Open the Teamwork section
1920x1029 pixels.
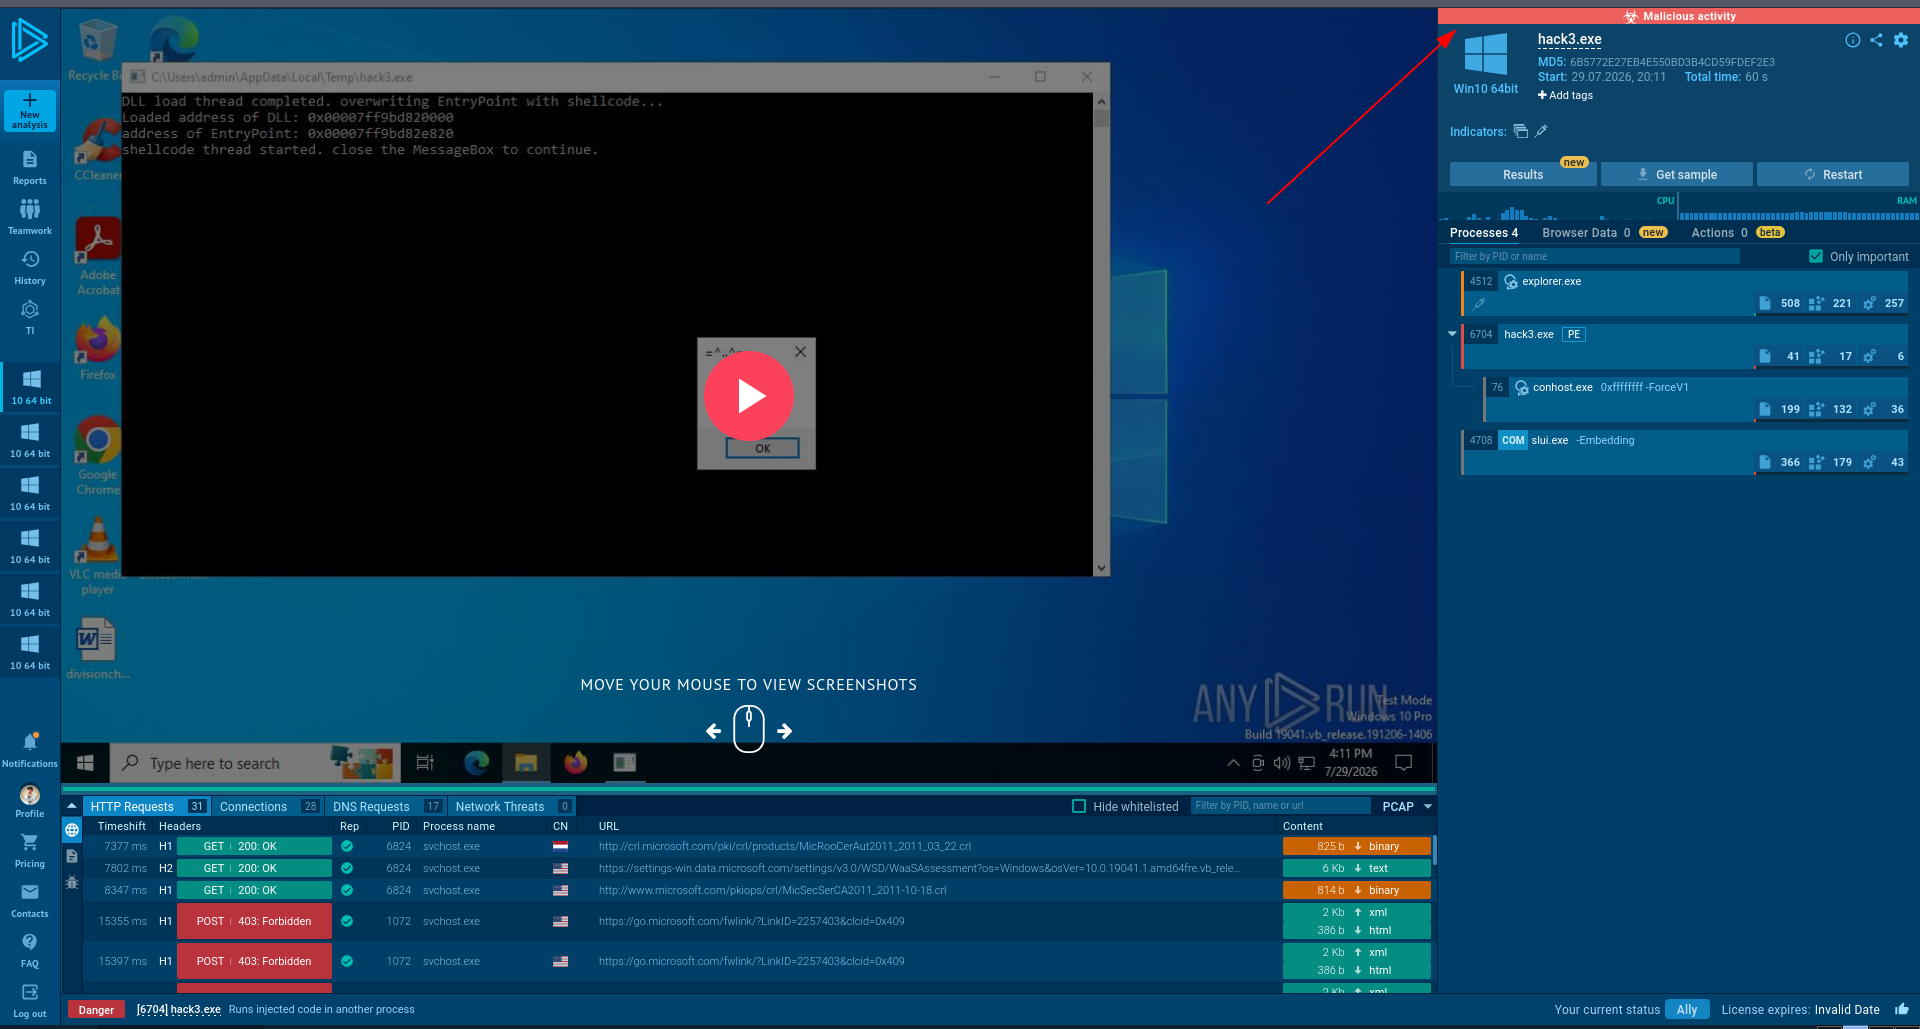[30, 217]
